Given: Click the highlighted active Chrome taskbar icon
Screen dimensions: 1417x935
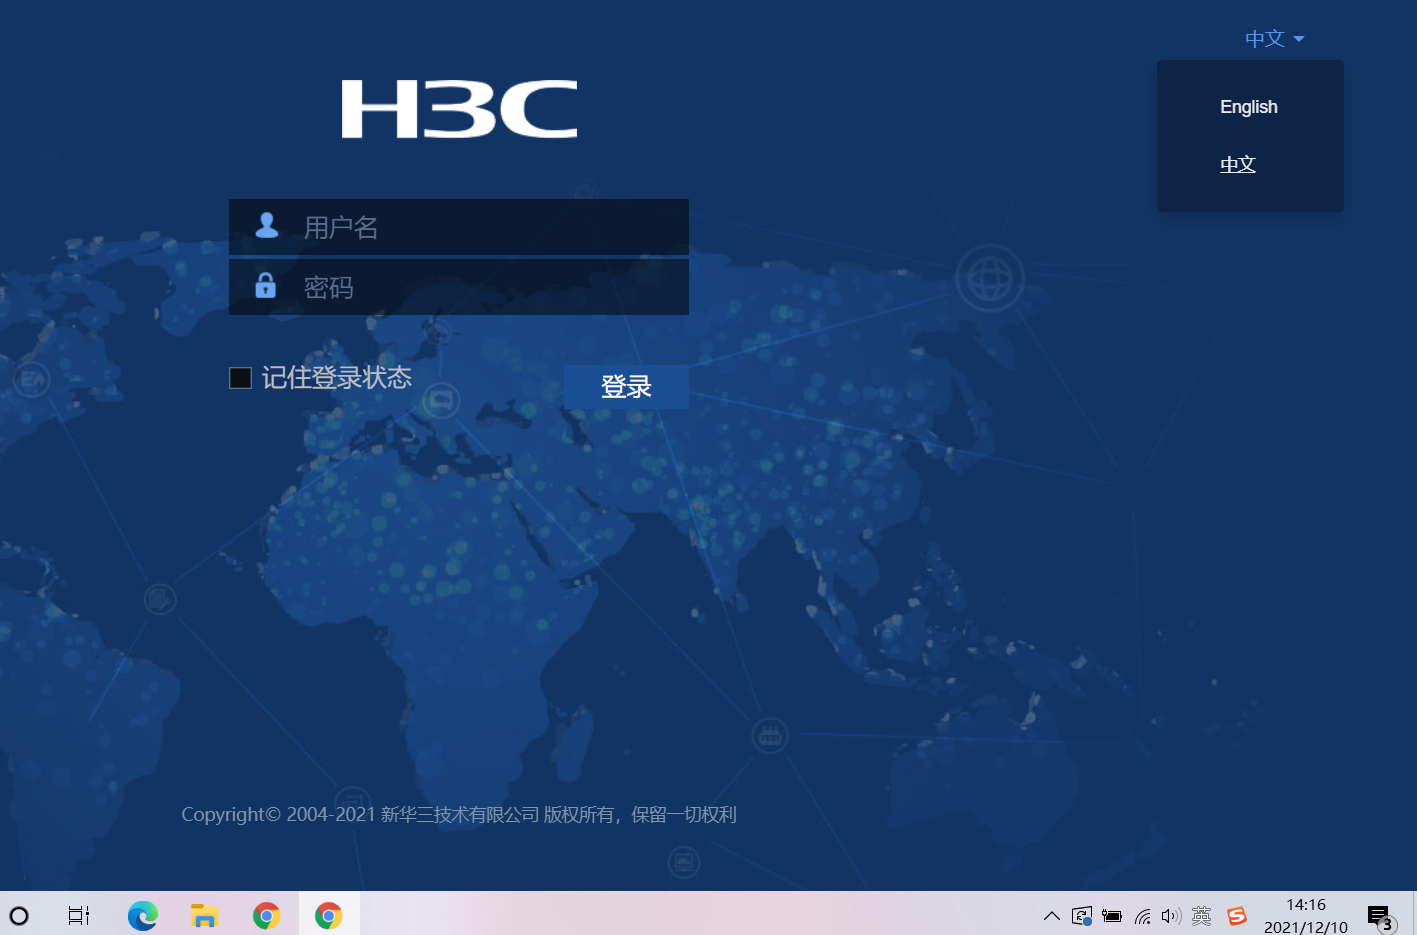Looking at the screenshot, I should (x=328, y=915).
